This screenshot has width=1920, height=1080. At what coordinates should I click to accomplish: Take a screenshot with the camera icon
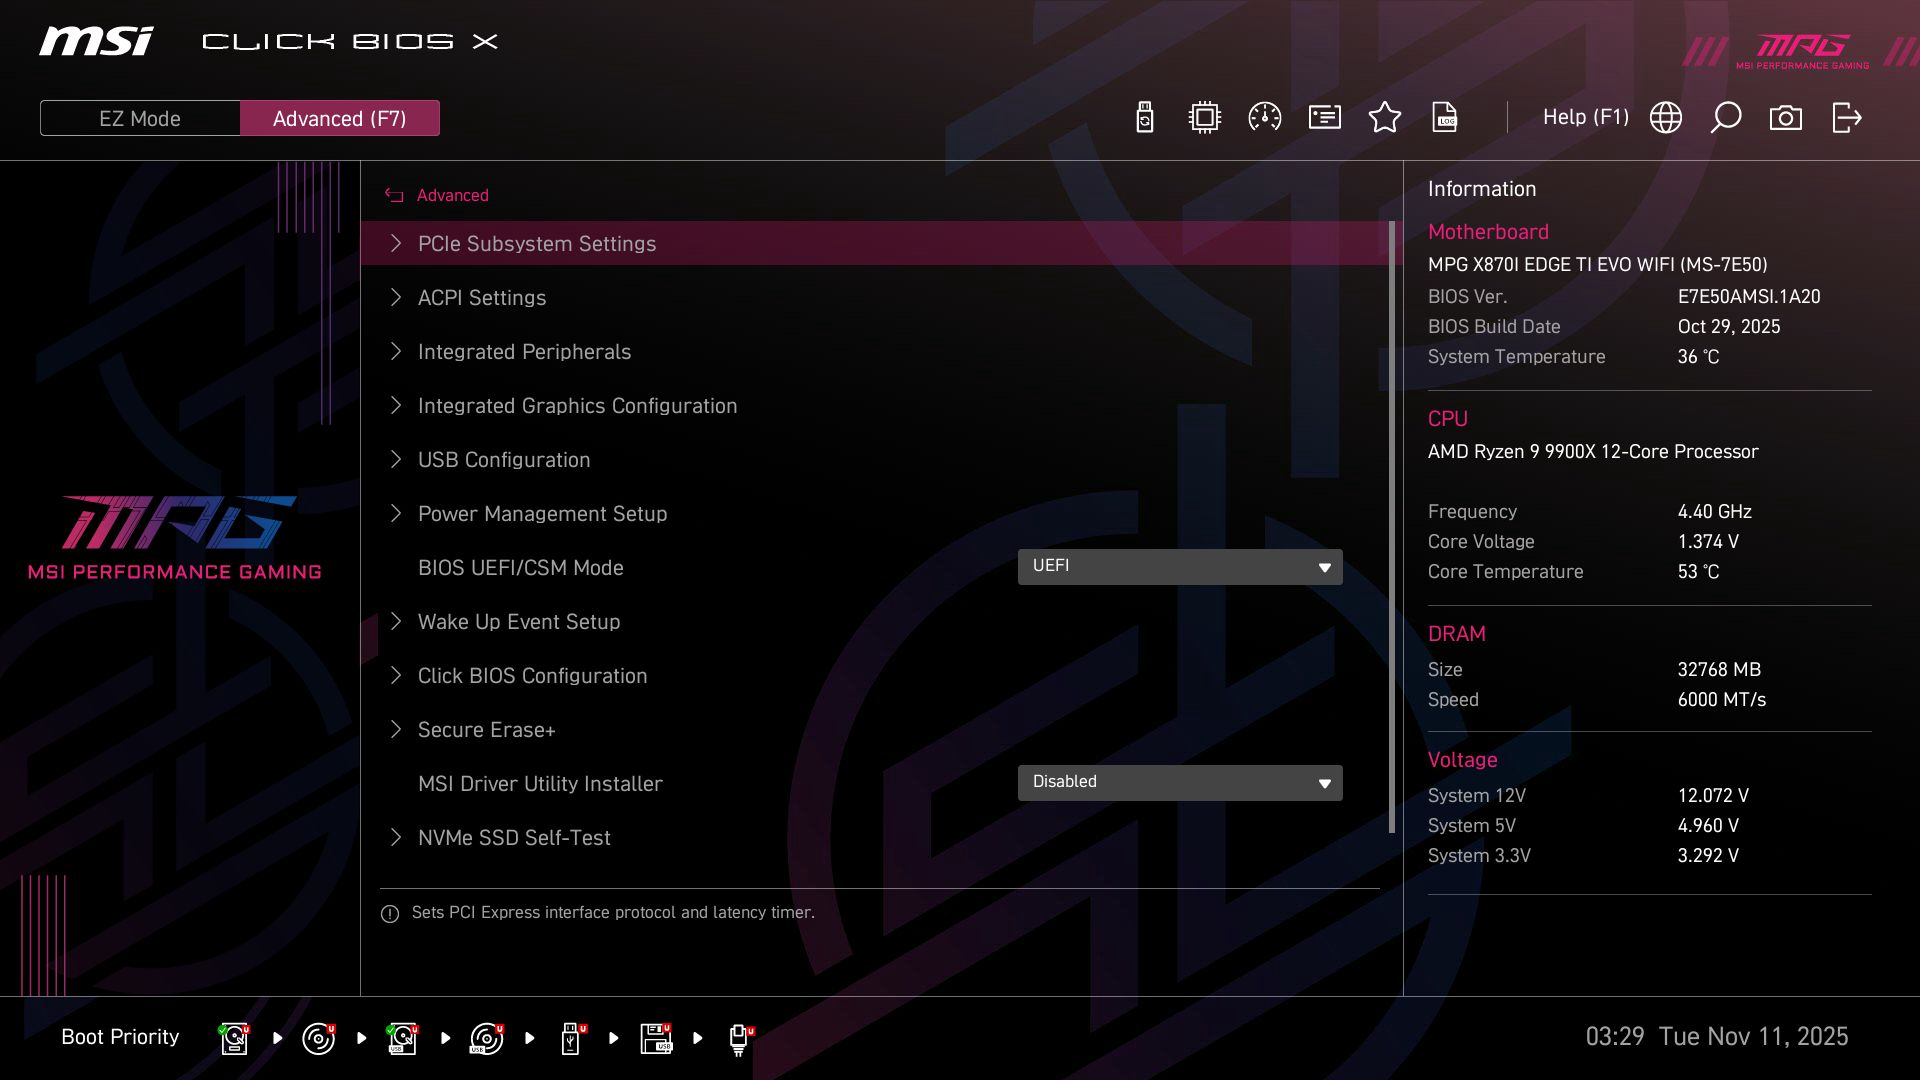point(1786,117)
